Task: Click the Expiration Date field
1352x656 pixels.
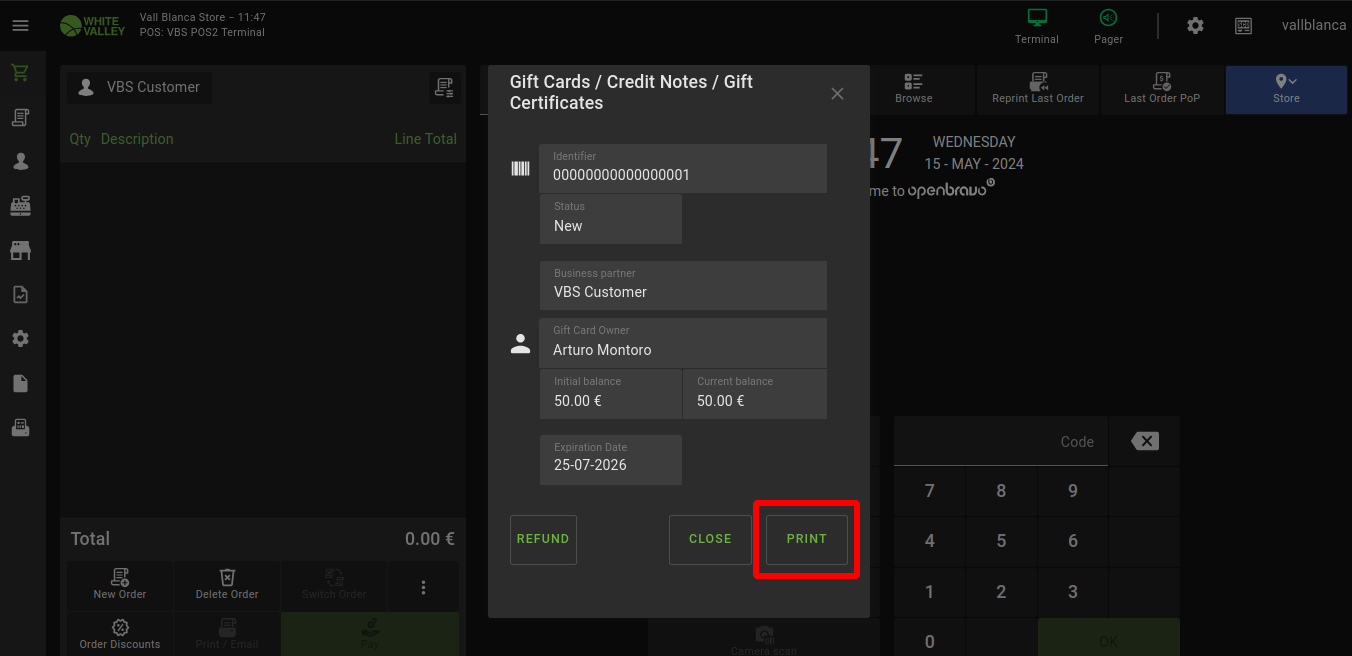Action: click(611, 460)
